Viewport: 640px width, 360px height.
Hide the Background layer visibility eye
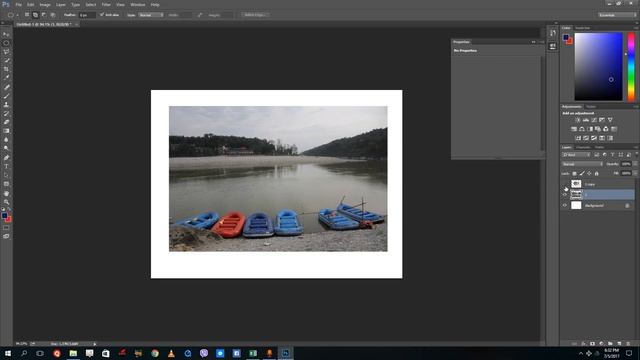pyautogui.click(x=565, y=205)
